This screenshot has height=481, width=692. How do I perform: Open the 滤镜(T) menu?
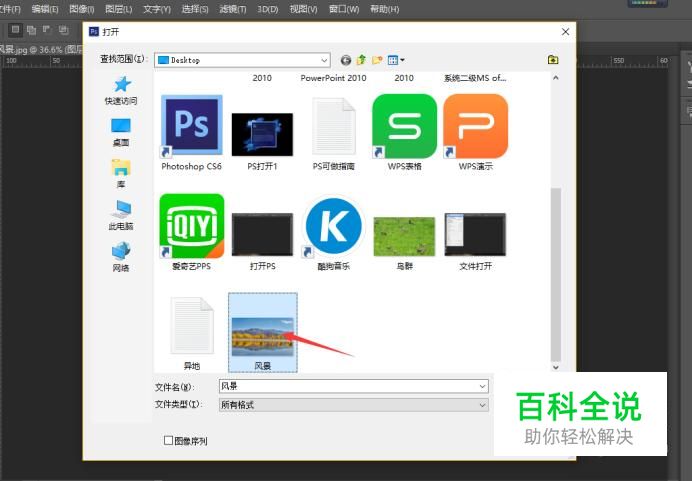point(233,9)
